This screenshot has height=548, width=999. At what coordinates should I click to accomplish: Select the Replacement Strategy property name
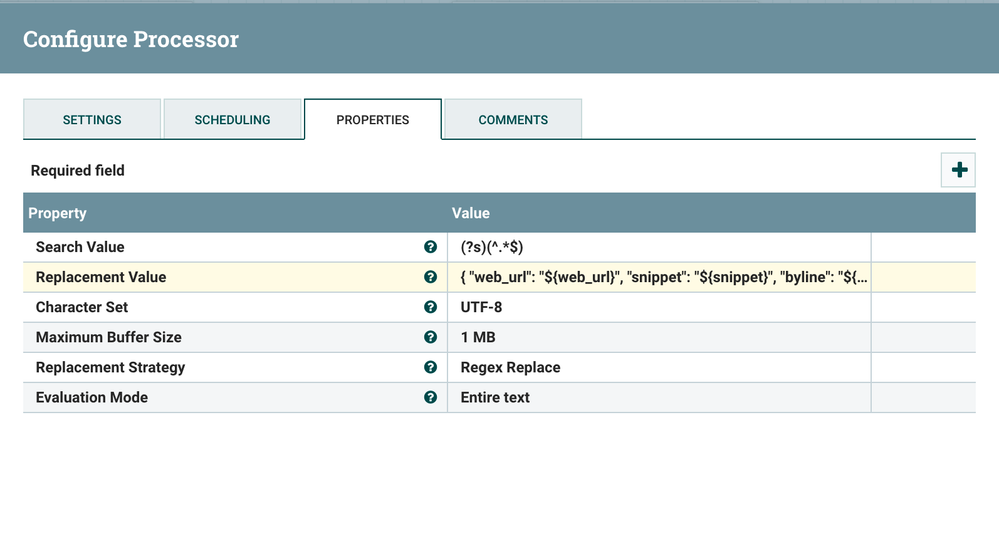click(x=110, y=367)
